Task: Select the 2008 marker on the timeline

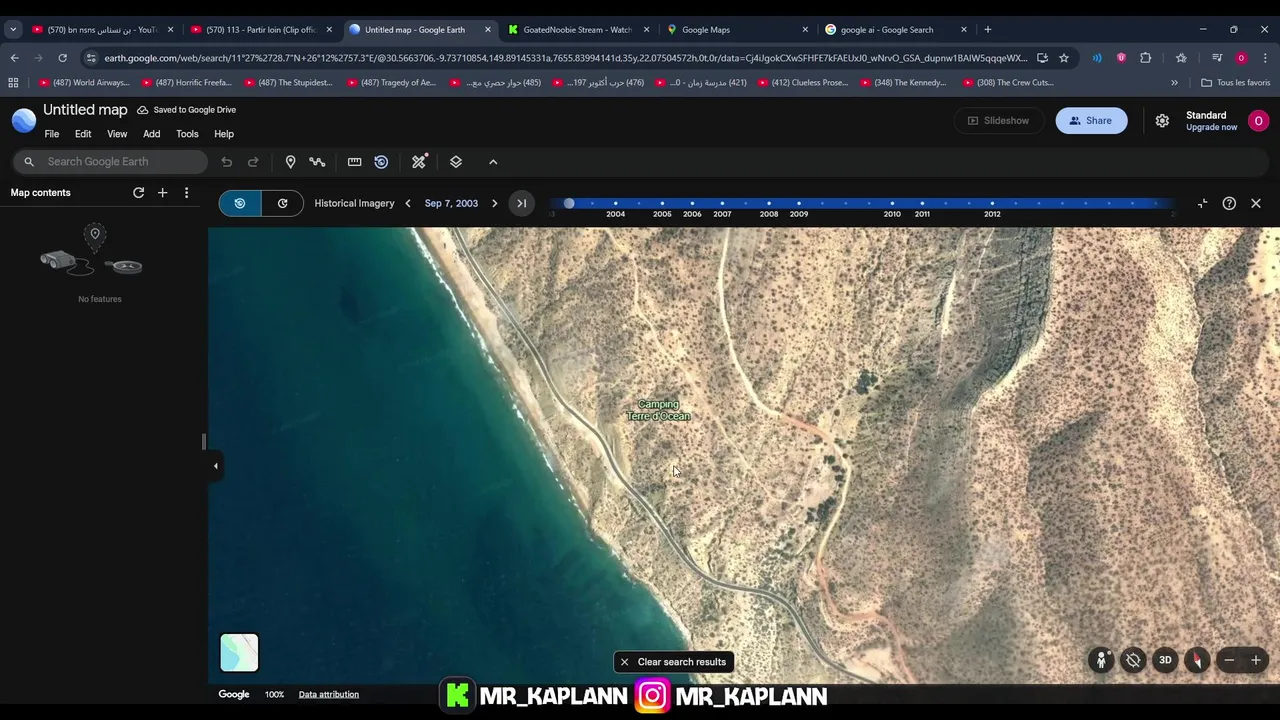Action: click(x=768, y=204)
